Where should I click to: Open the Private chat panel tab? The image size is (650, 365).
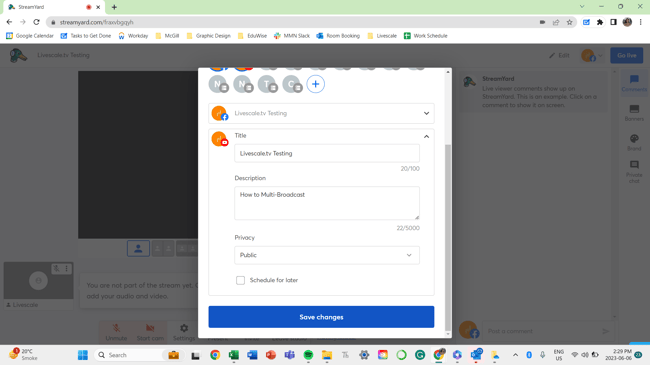pos(634,172)
